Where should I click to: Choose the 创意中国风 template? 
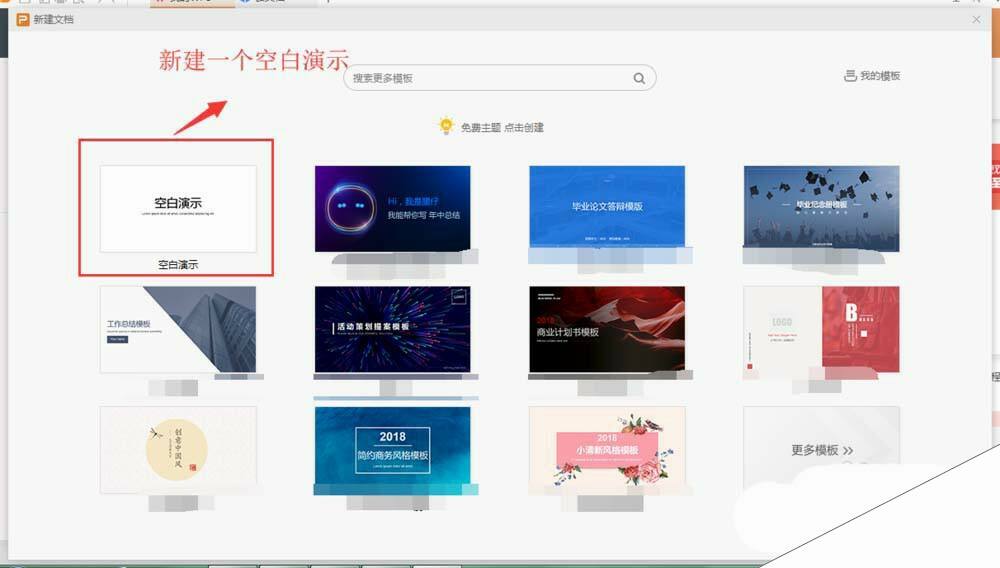pyautogui.click(x=178, y=449)
